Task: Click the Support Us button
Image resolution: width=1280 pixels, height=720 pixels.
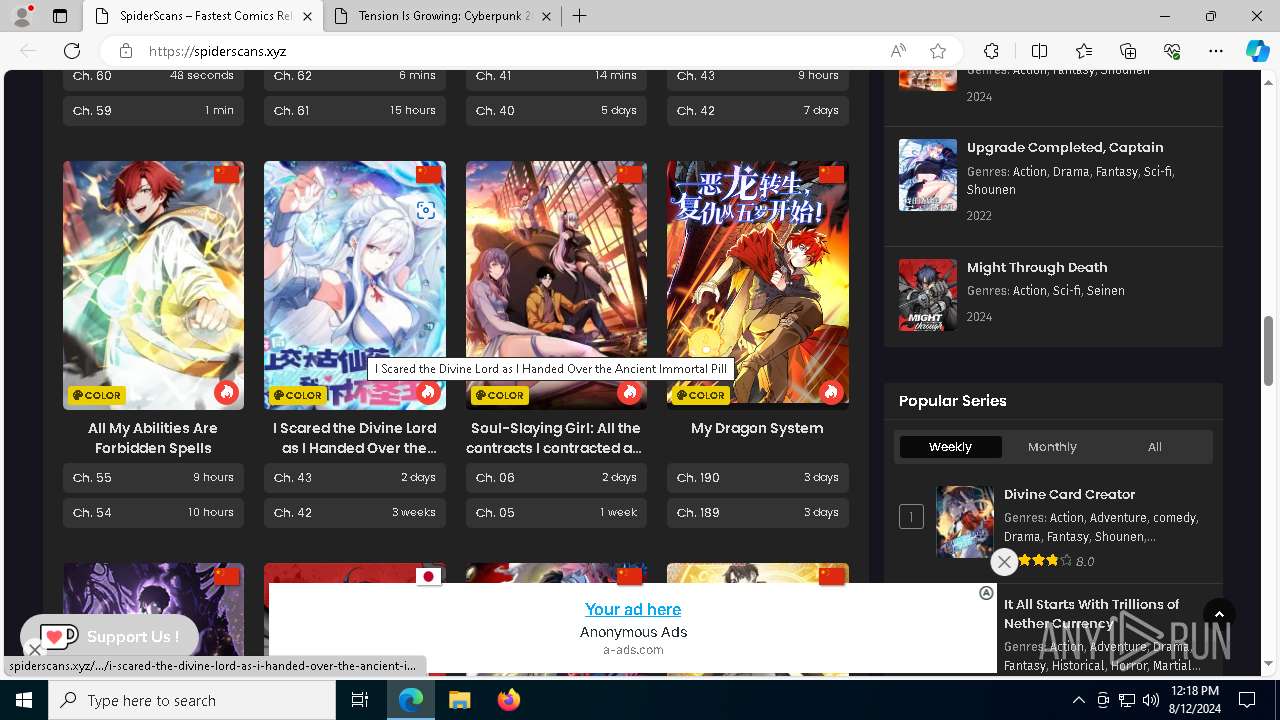Action: [x=110, y=636]
